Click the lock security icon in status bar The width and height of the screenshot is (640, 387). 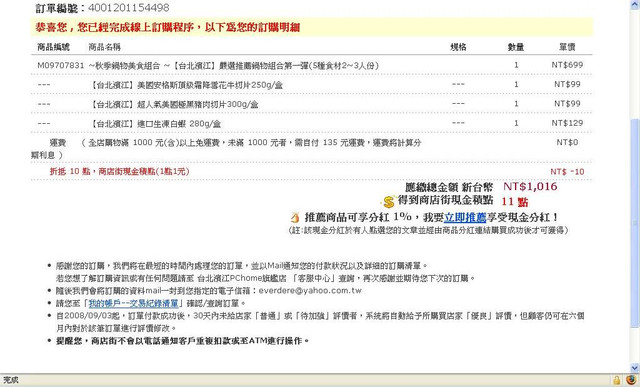click(616, 380)
